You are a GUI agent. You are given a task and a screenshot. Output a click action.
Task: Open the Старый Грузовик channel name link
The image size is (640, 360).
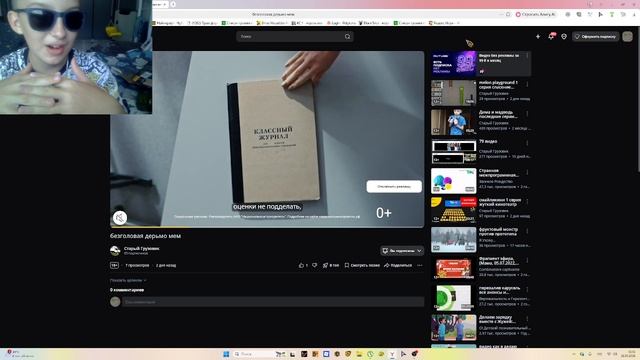tap(141, 248)
